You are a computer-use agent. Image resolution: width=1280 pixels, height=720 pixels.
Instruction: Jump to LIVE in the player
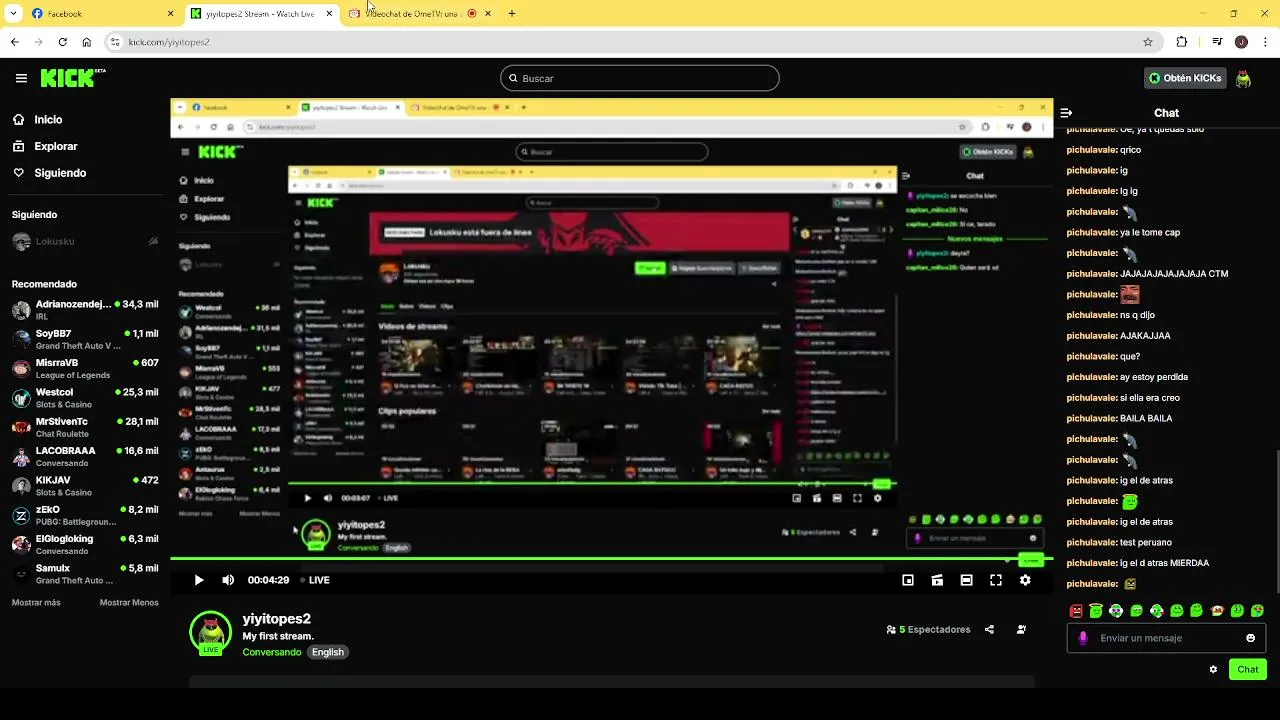click(315, 580)
